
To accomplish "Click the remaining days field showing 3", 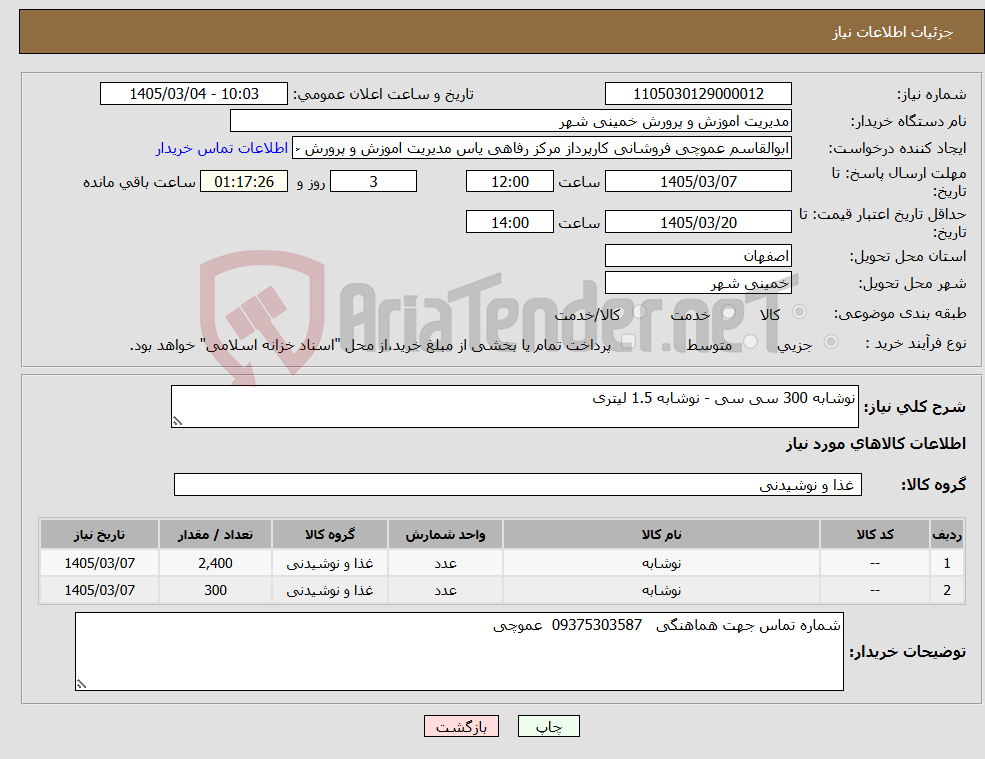I will 373,182.
